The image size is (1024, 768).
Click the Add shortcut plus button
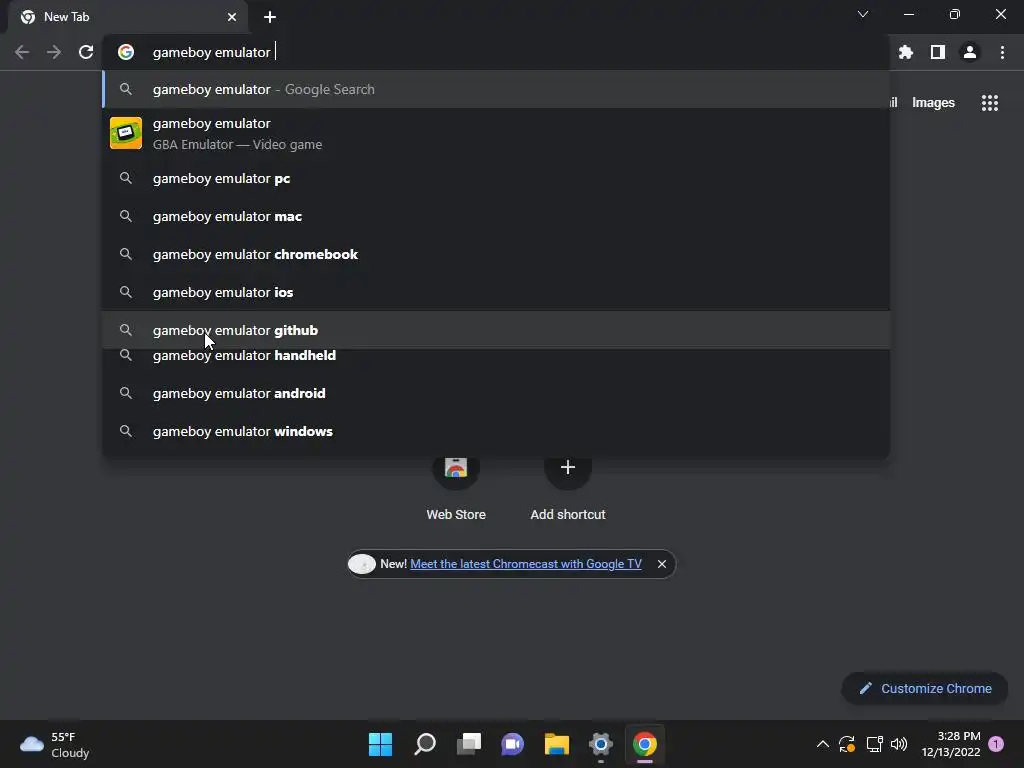click(568, 467)
